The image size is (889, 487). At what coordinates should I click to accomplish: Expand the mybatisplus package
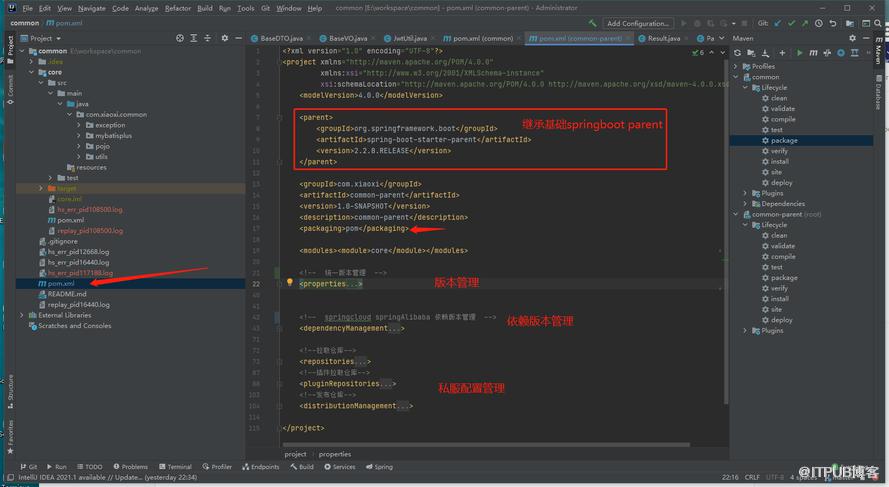[78, 135]
